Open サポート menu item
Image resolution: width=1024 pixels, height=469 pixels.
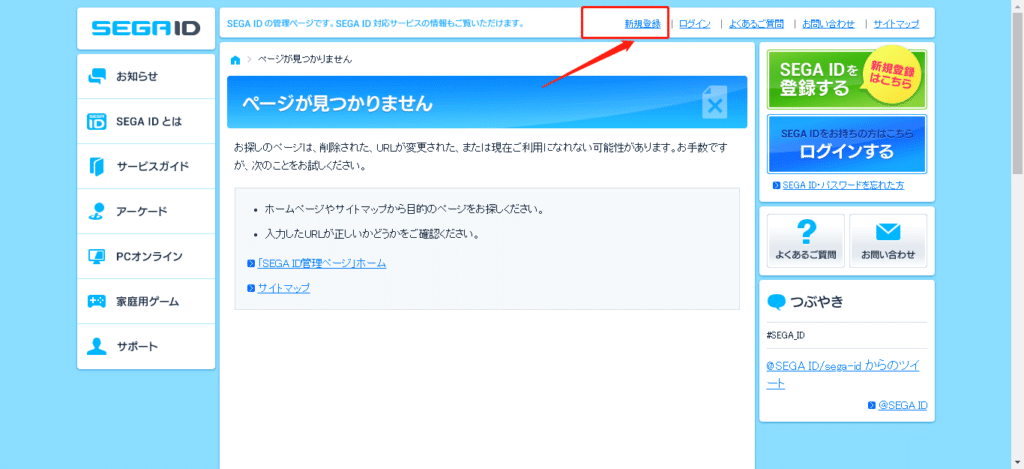(x=146, y=346)
